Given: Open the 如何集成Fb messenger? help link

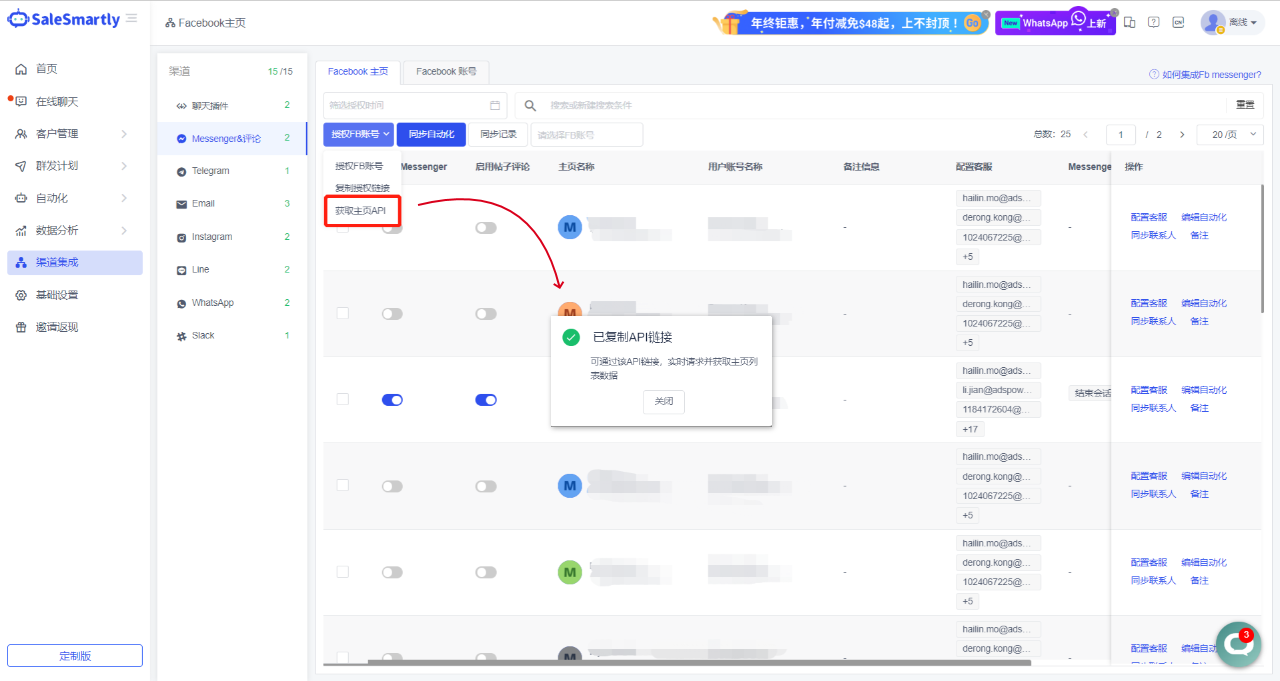Looking at the screenshot, I should click(x=1205, y=75).
